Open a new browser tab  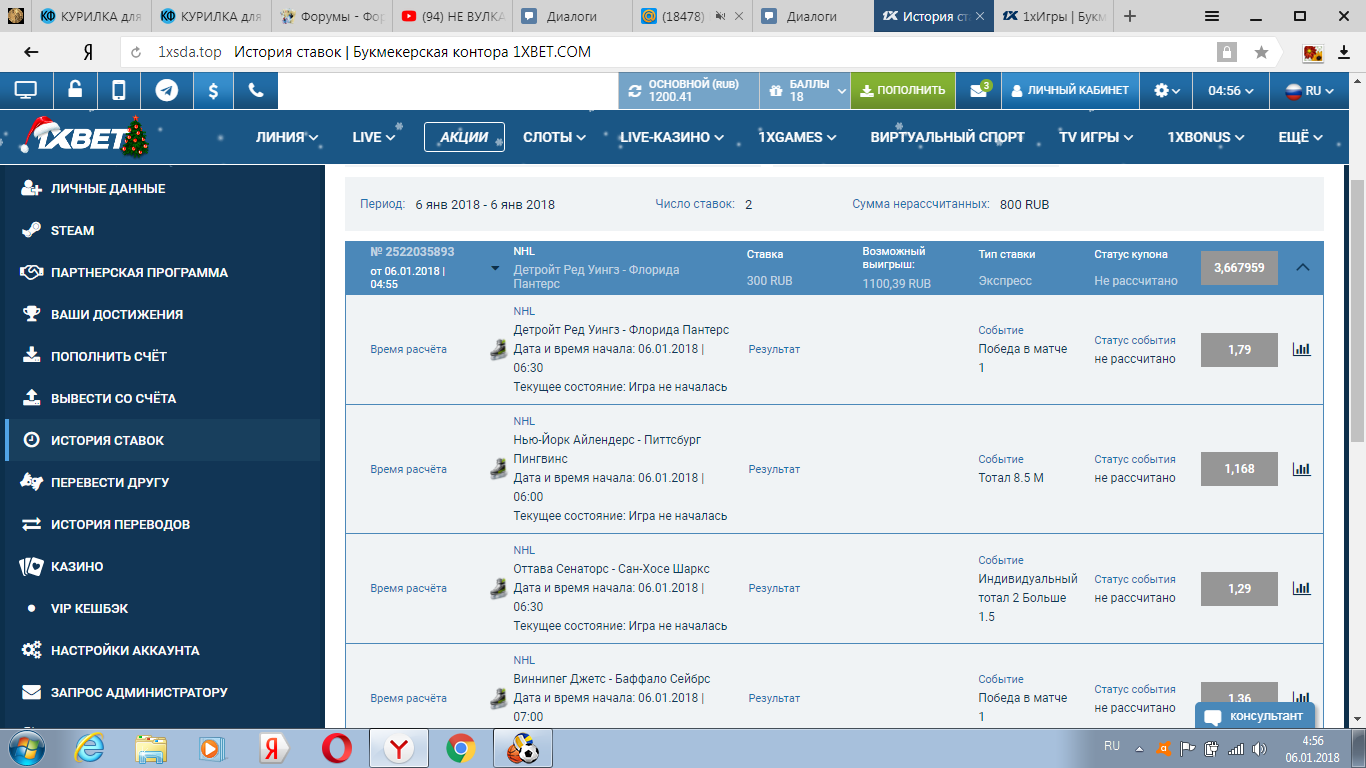(1130, 16)
